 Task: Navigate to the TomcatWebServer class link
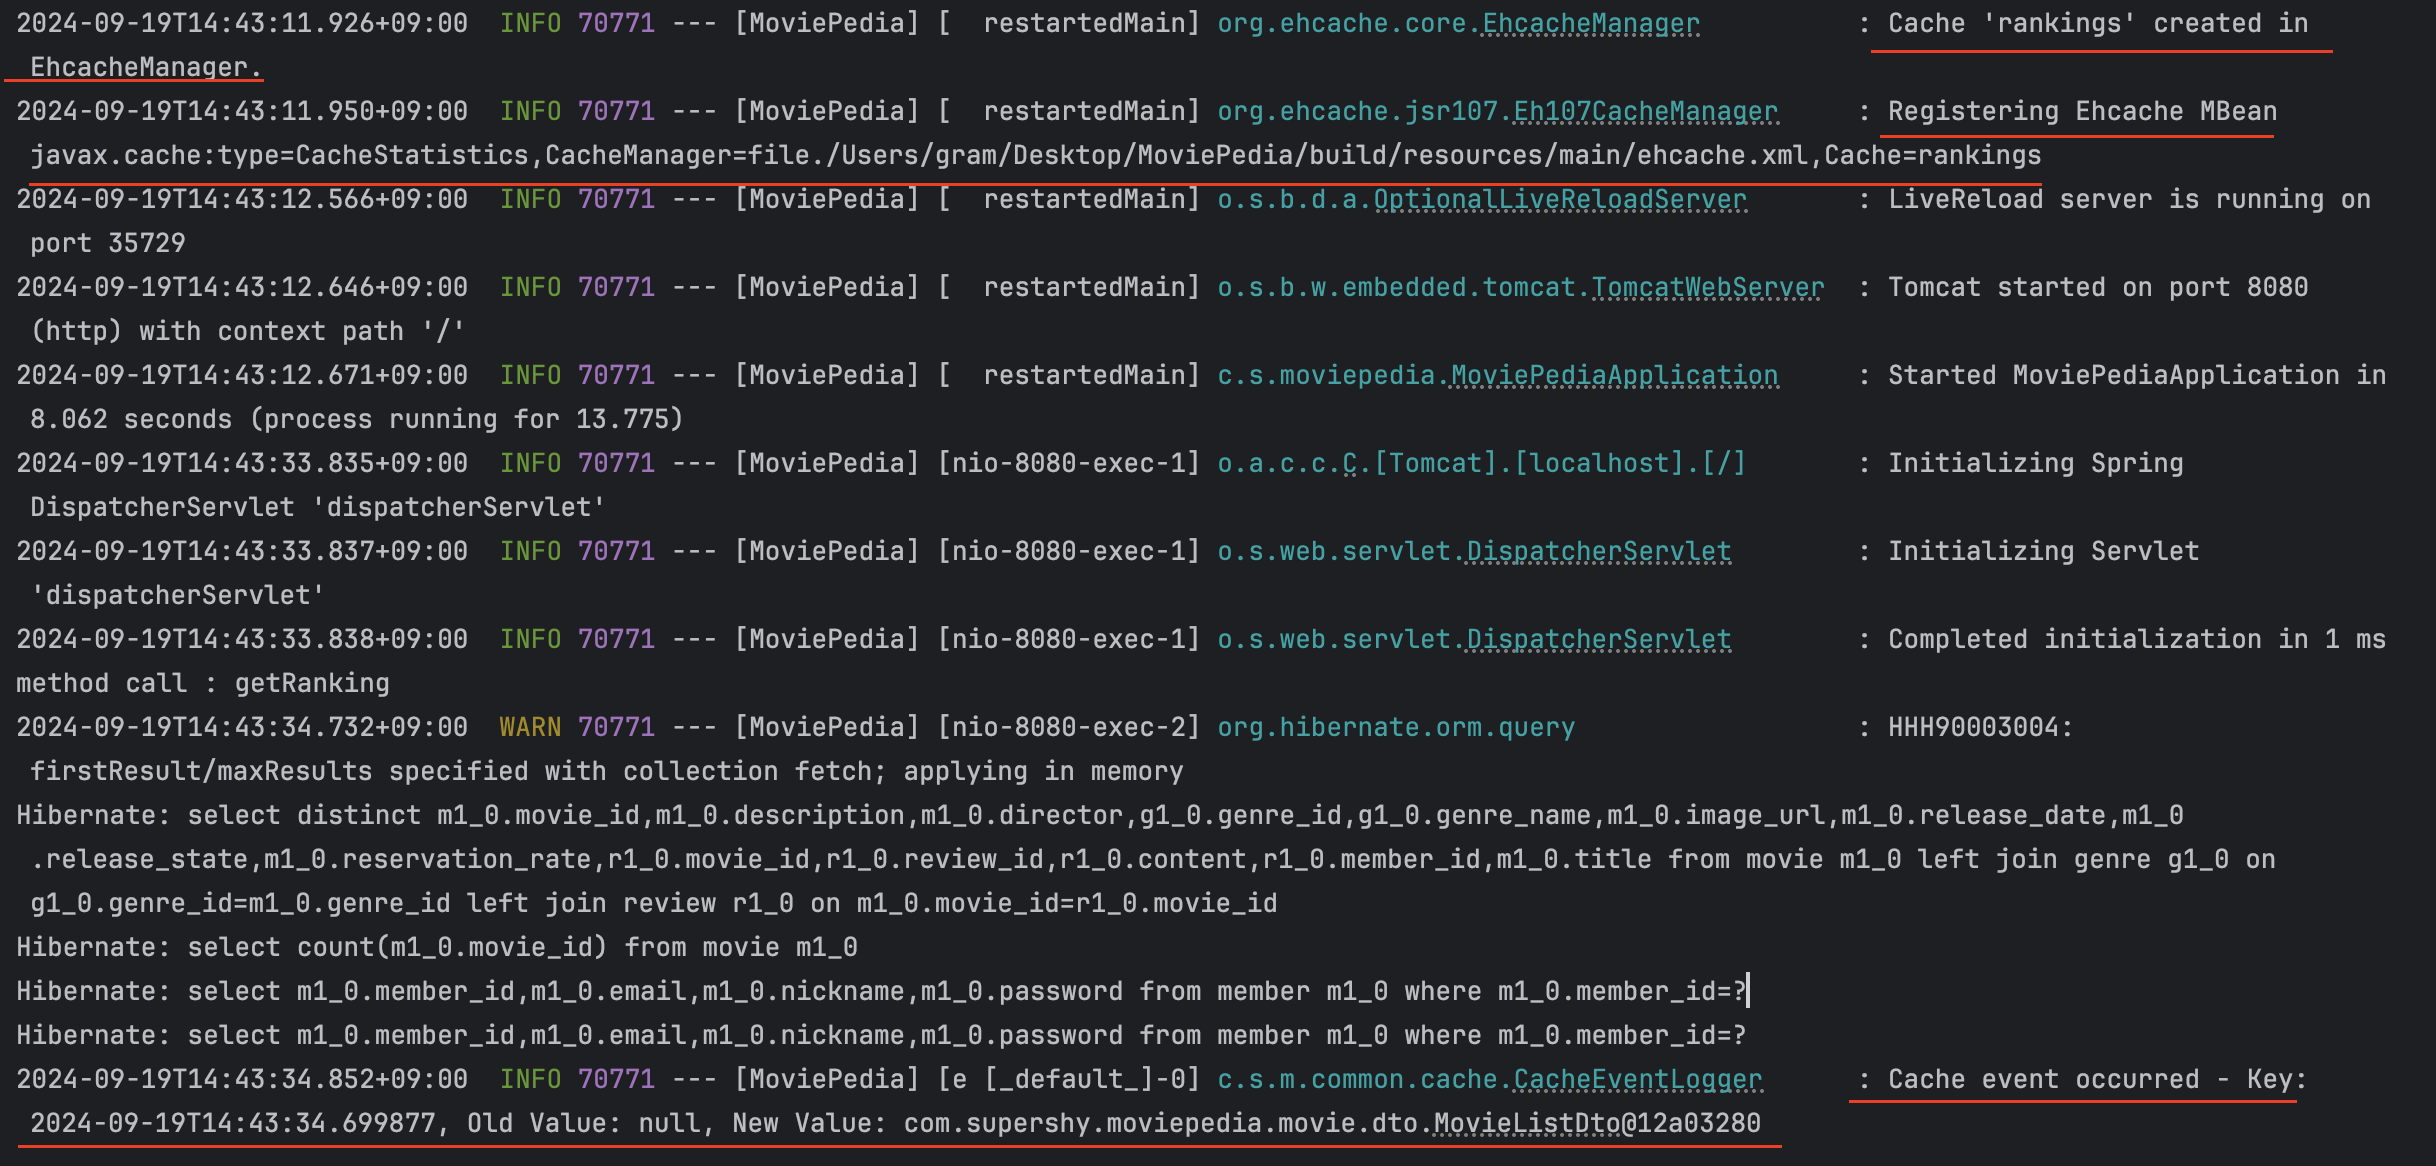(x=1707, y=288)
